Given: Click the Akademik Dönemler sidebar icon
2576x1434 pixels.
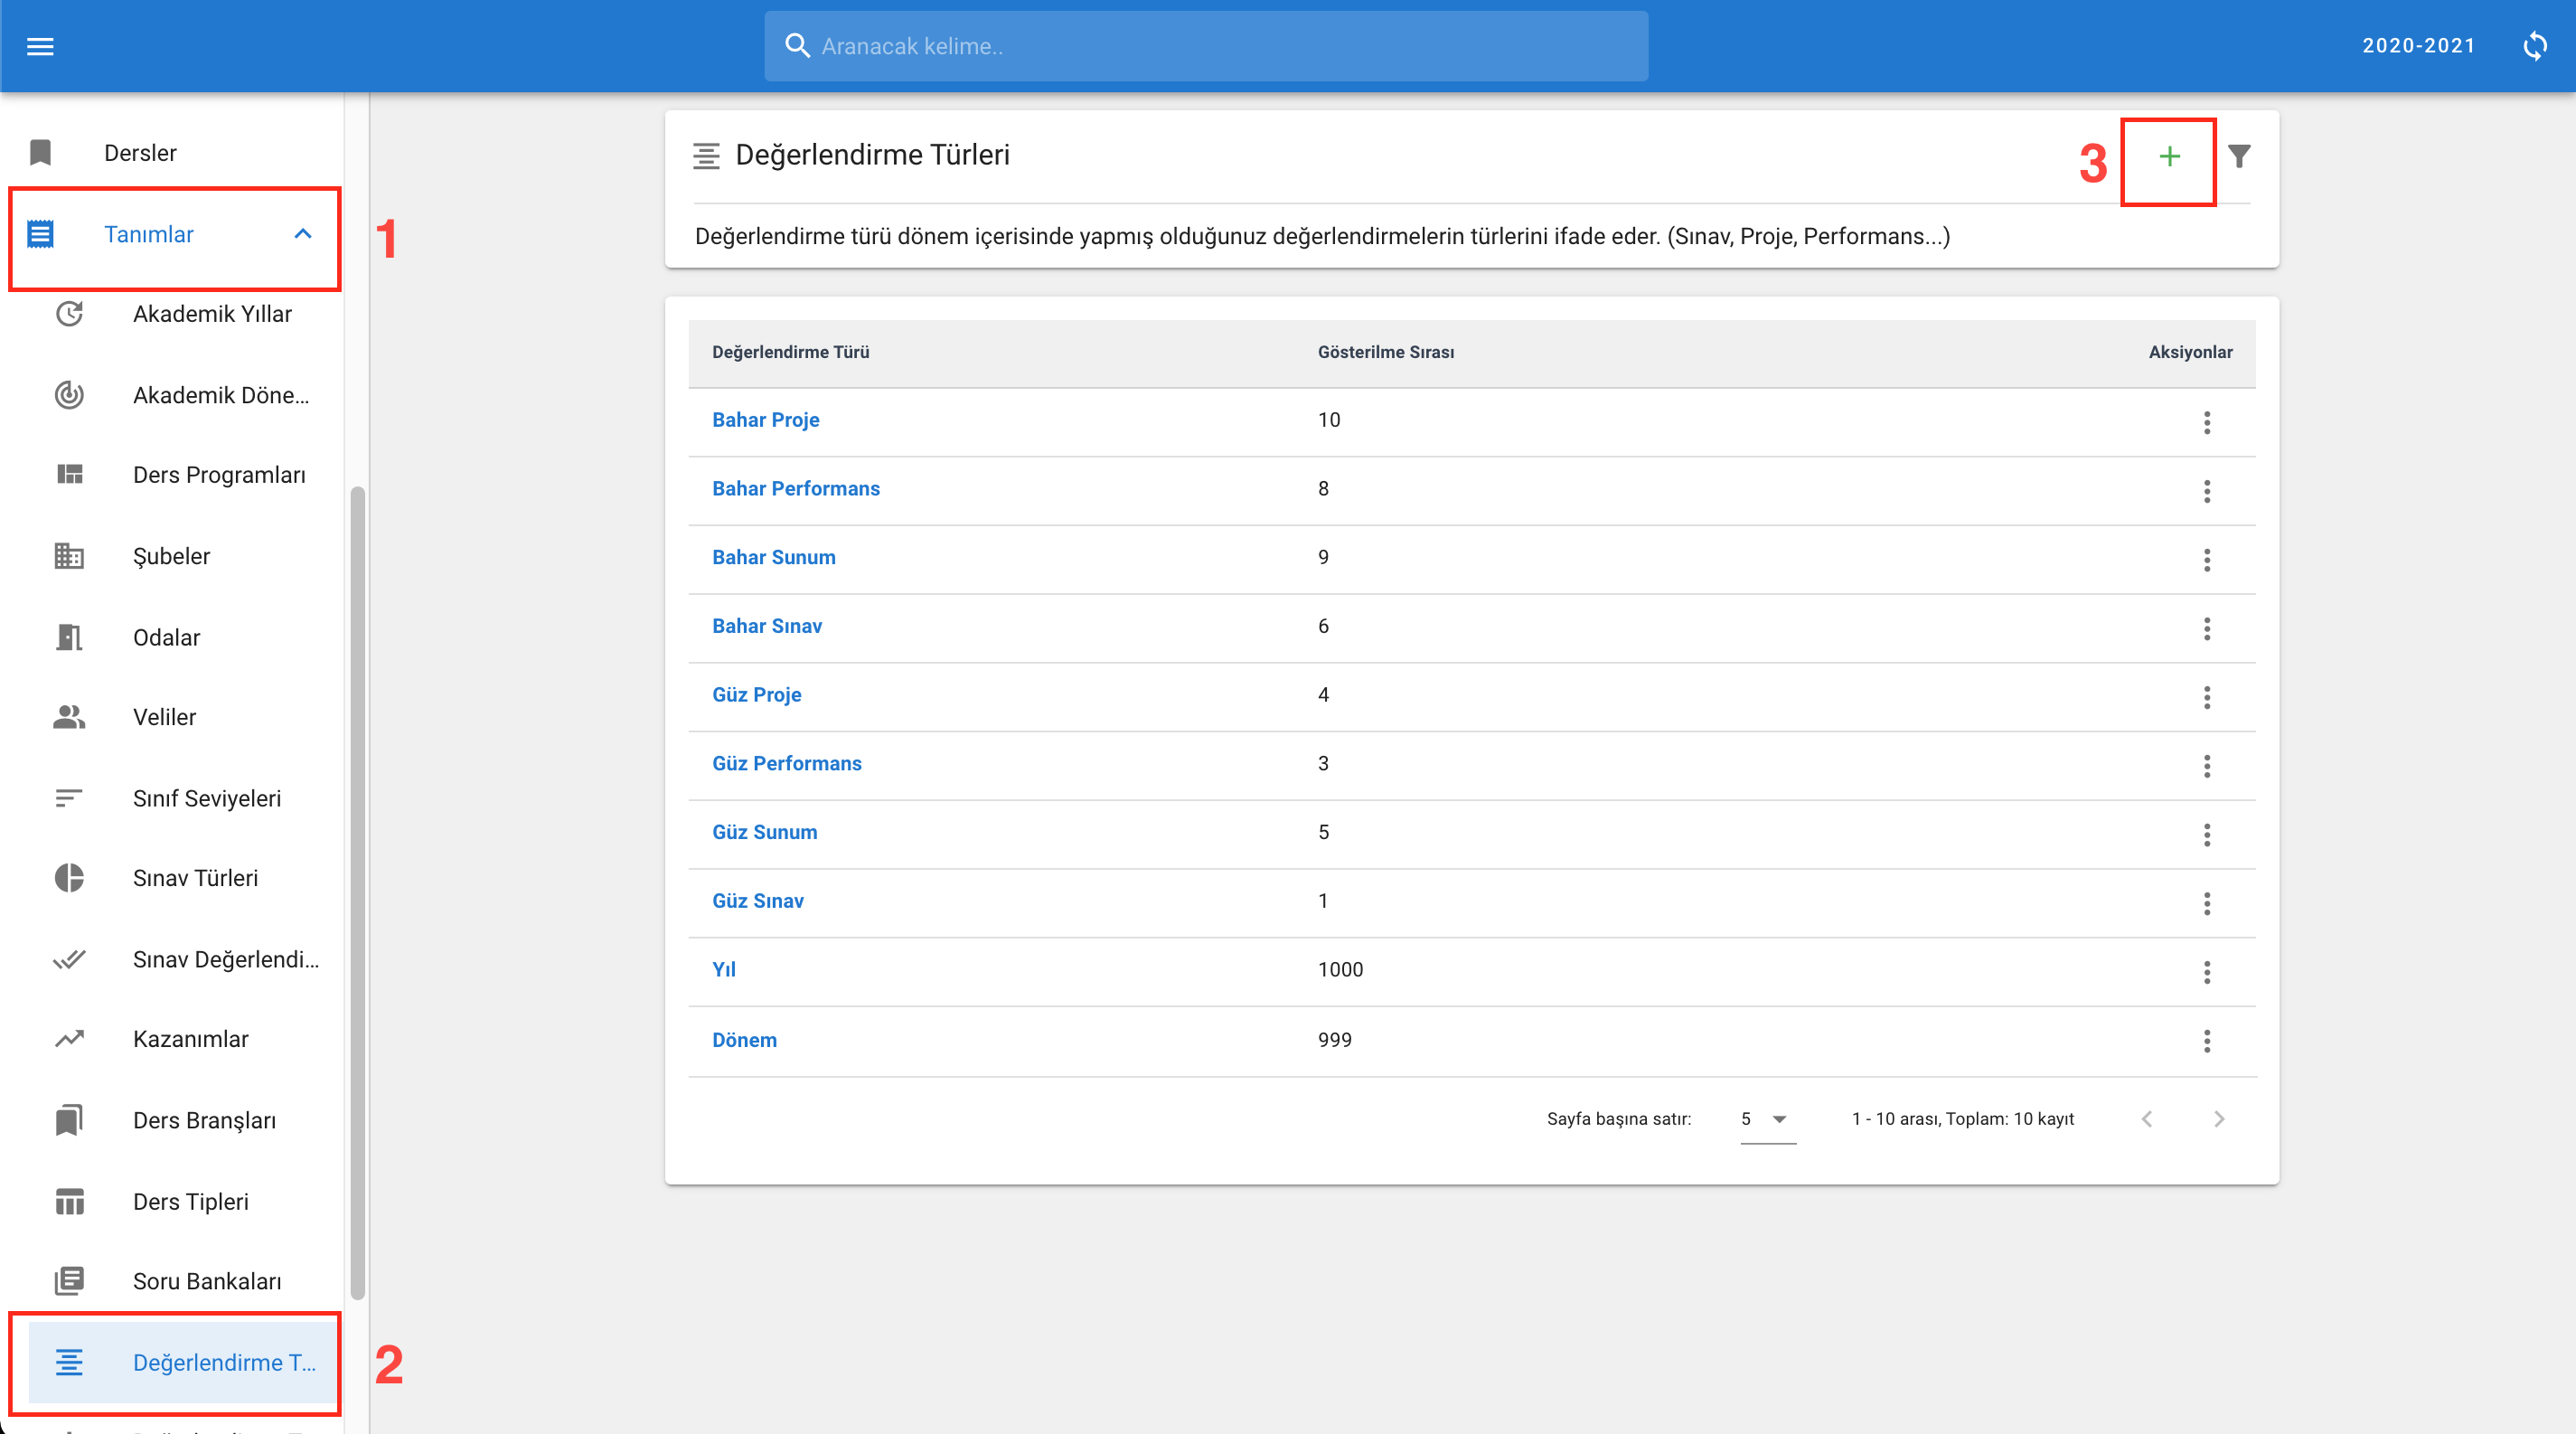Looking at the screenshot, I should pyautogui.click(x=69, y=395).
